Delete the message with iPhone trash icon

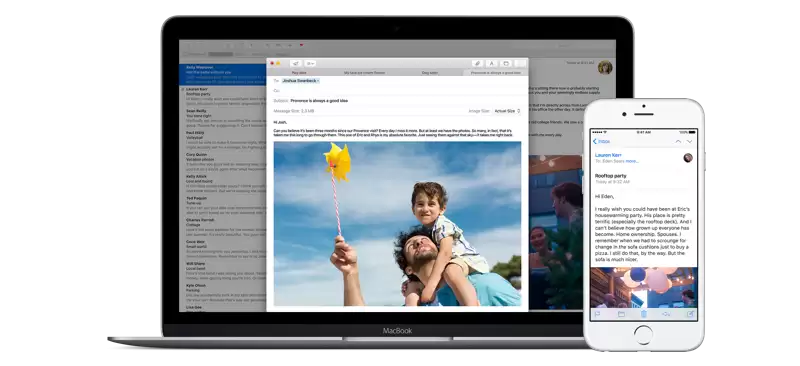tap(644, 314)
